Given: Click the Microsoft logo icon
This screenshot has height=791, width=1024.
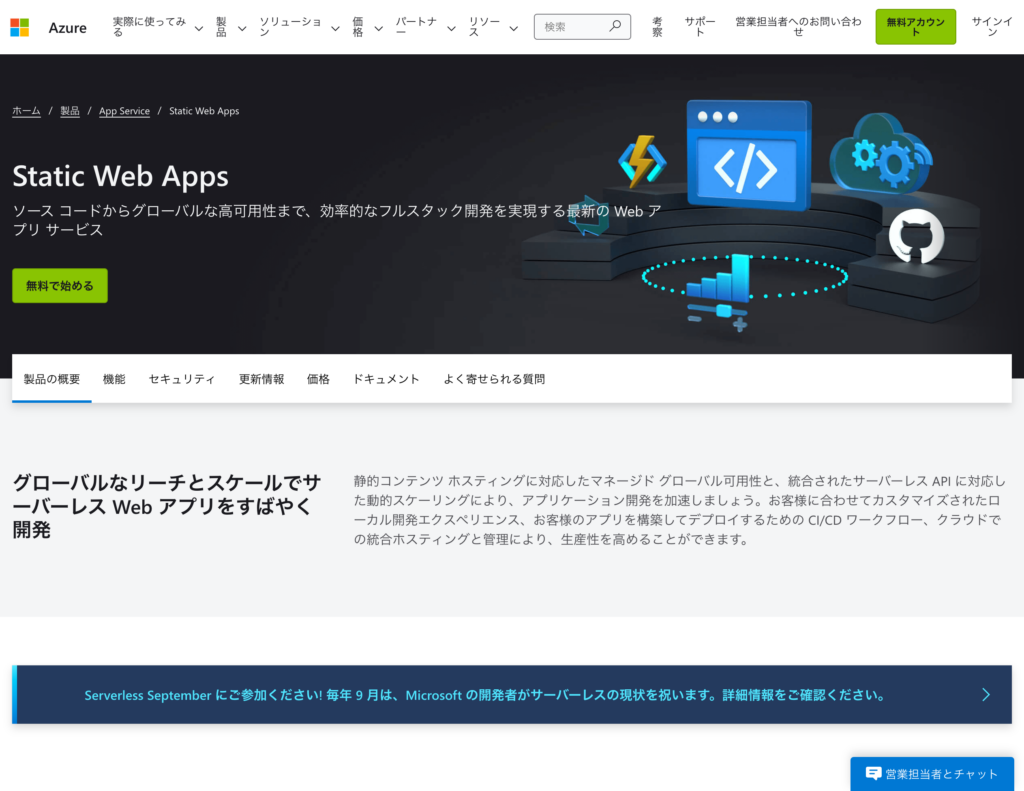Looking at the screenshot, I should (x=20, y=27).
